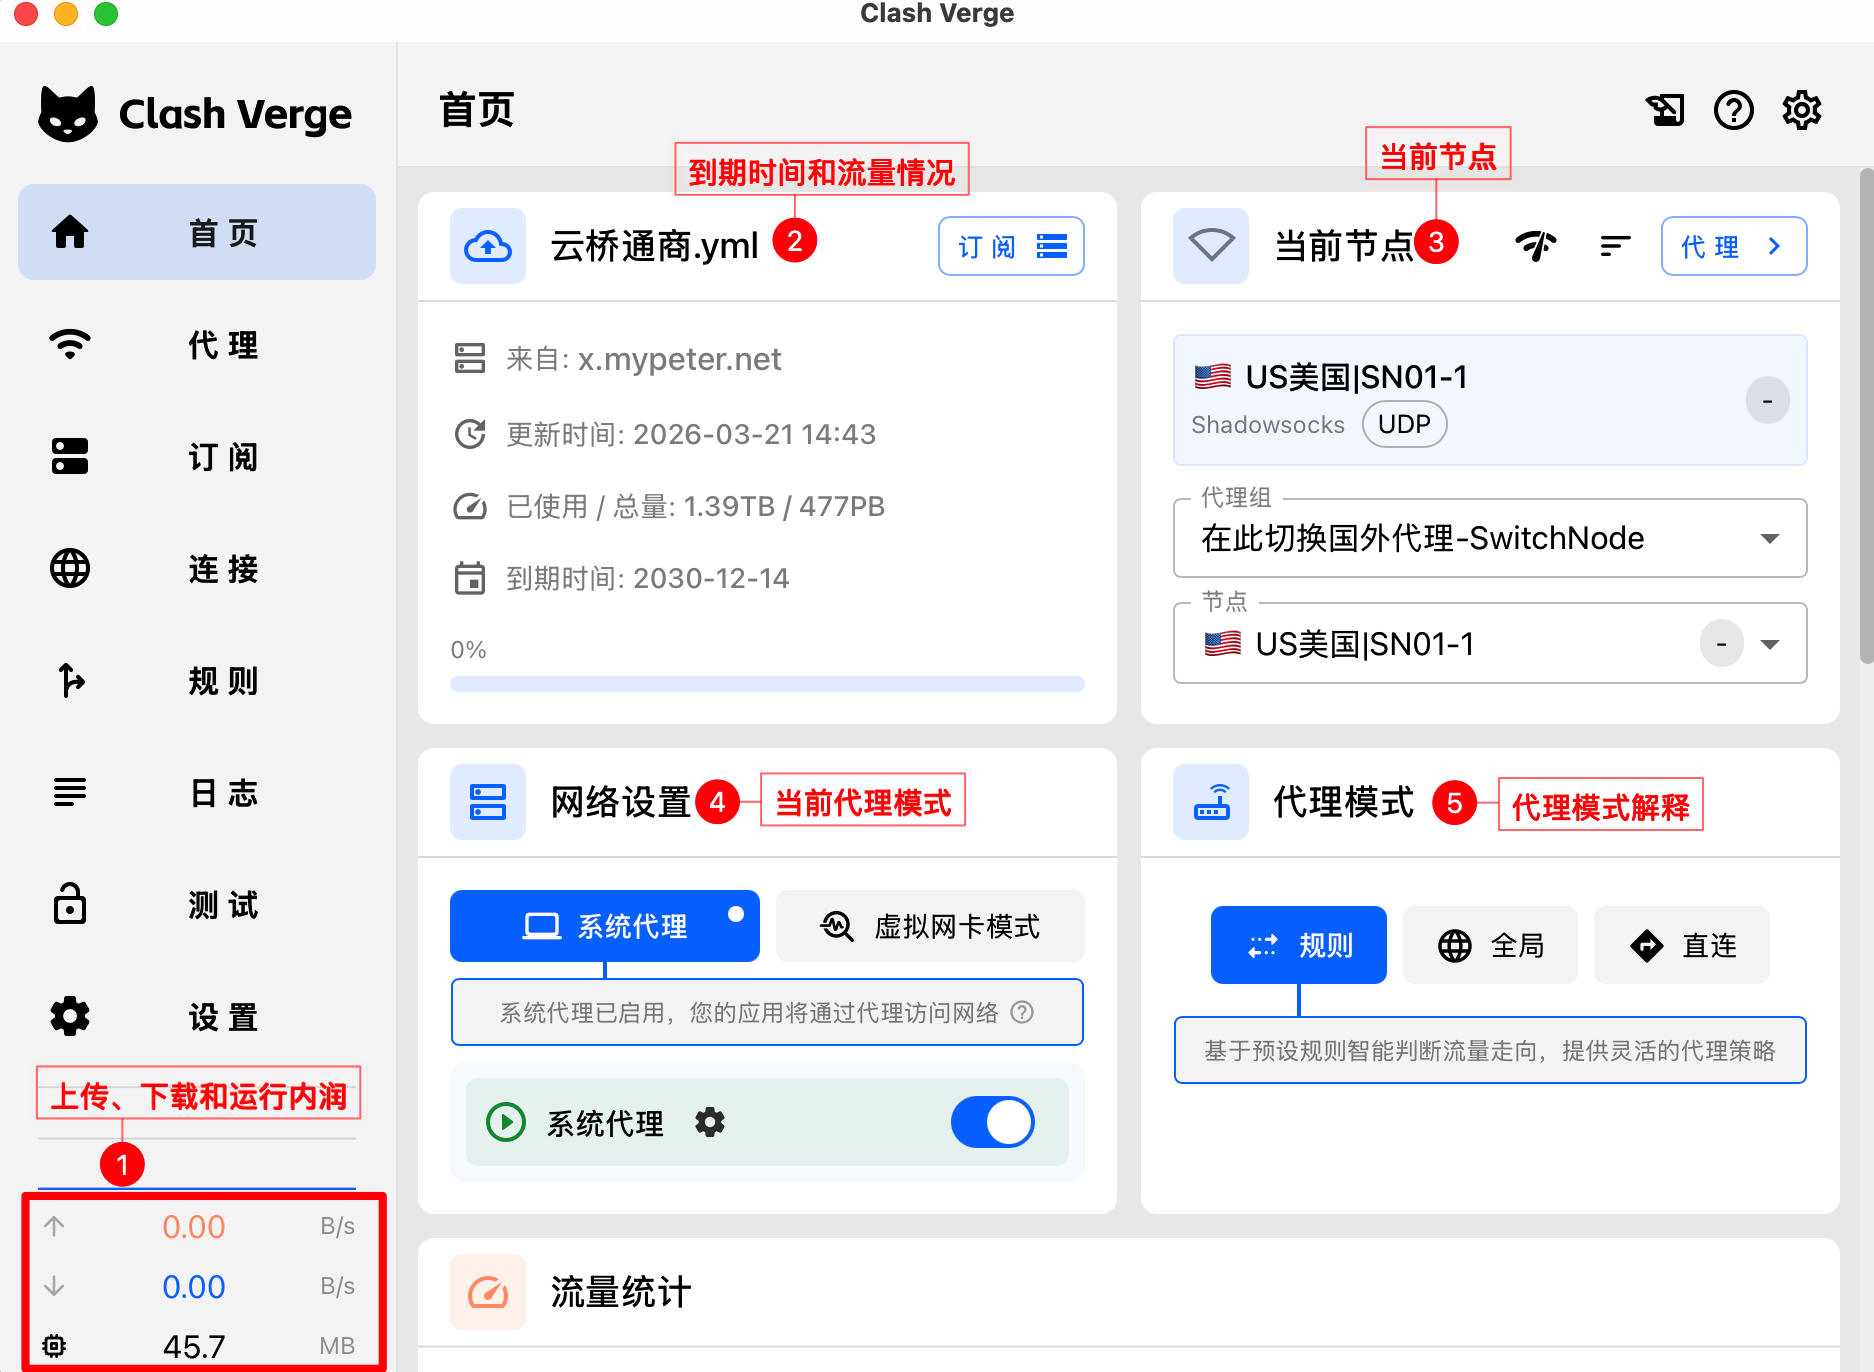Run the node latency speed test icon
The height and width of the screenshot is (1372, 1874).
click(1536, 246)
